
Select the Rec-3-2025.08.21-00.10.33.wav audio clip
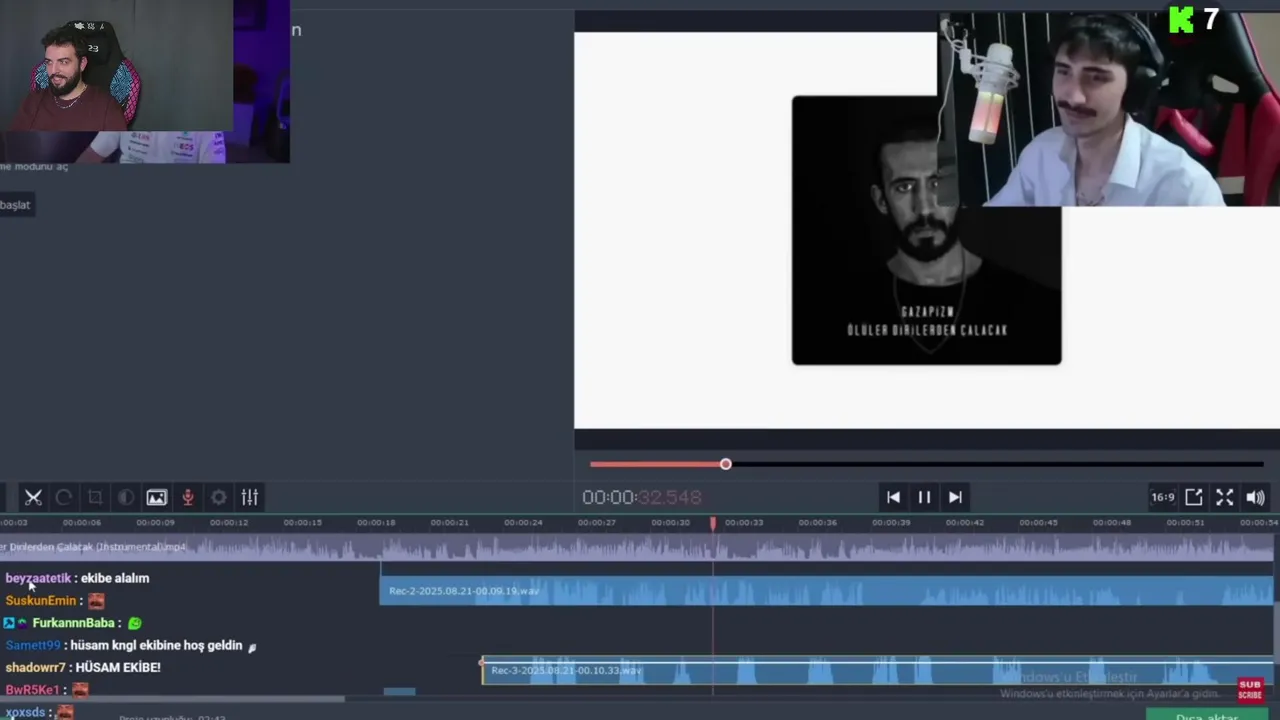[878, 670]
